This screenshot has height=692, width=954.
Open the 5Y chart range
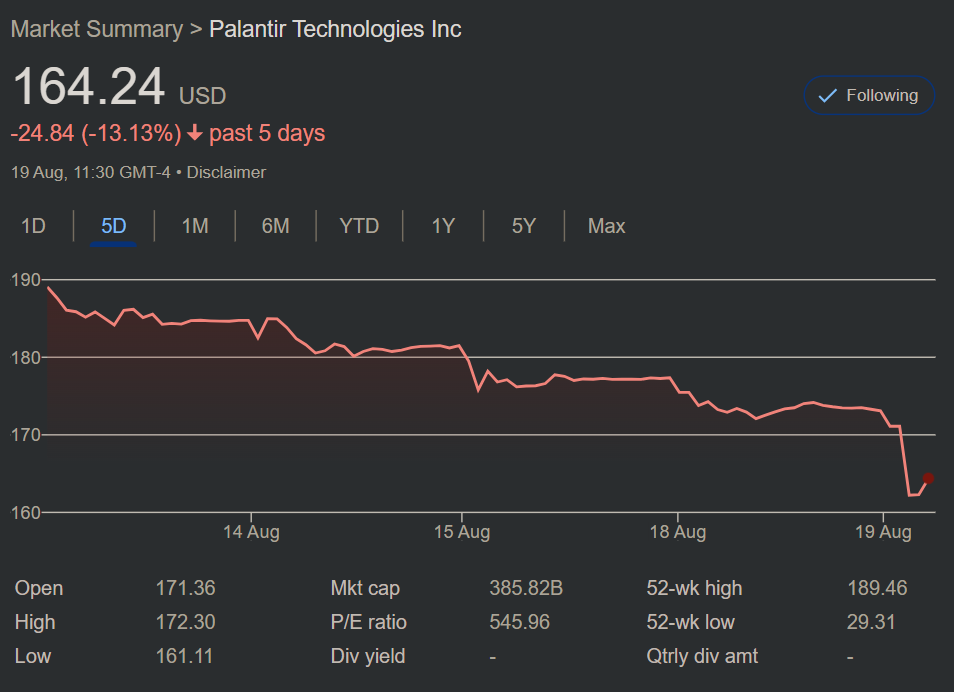tap(524, 226)
